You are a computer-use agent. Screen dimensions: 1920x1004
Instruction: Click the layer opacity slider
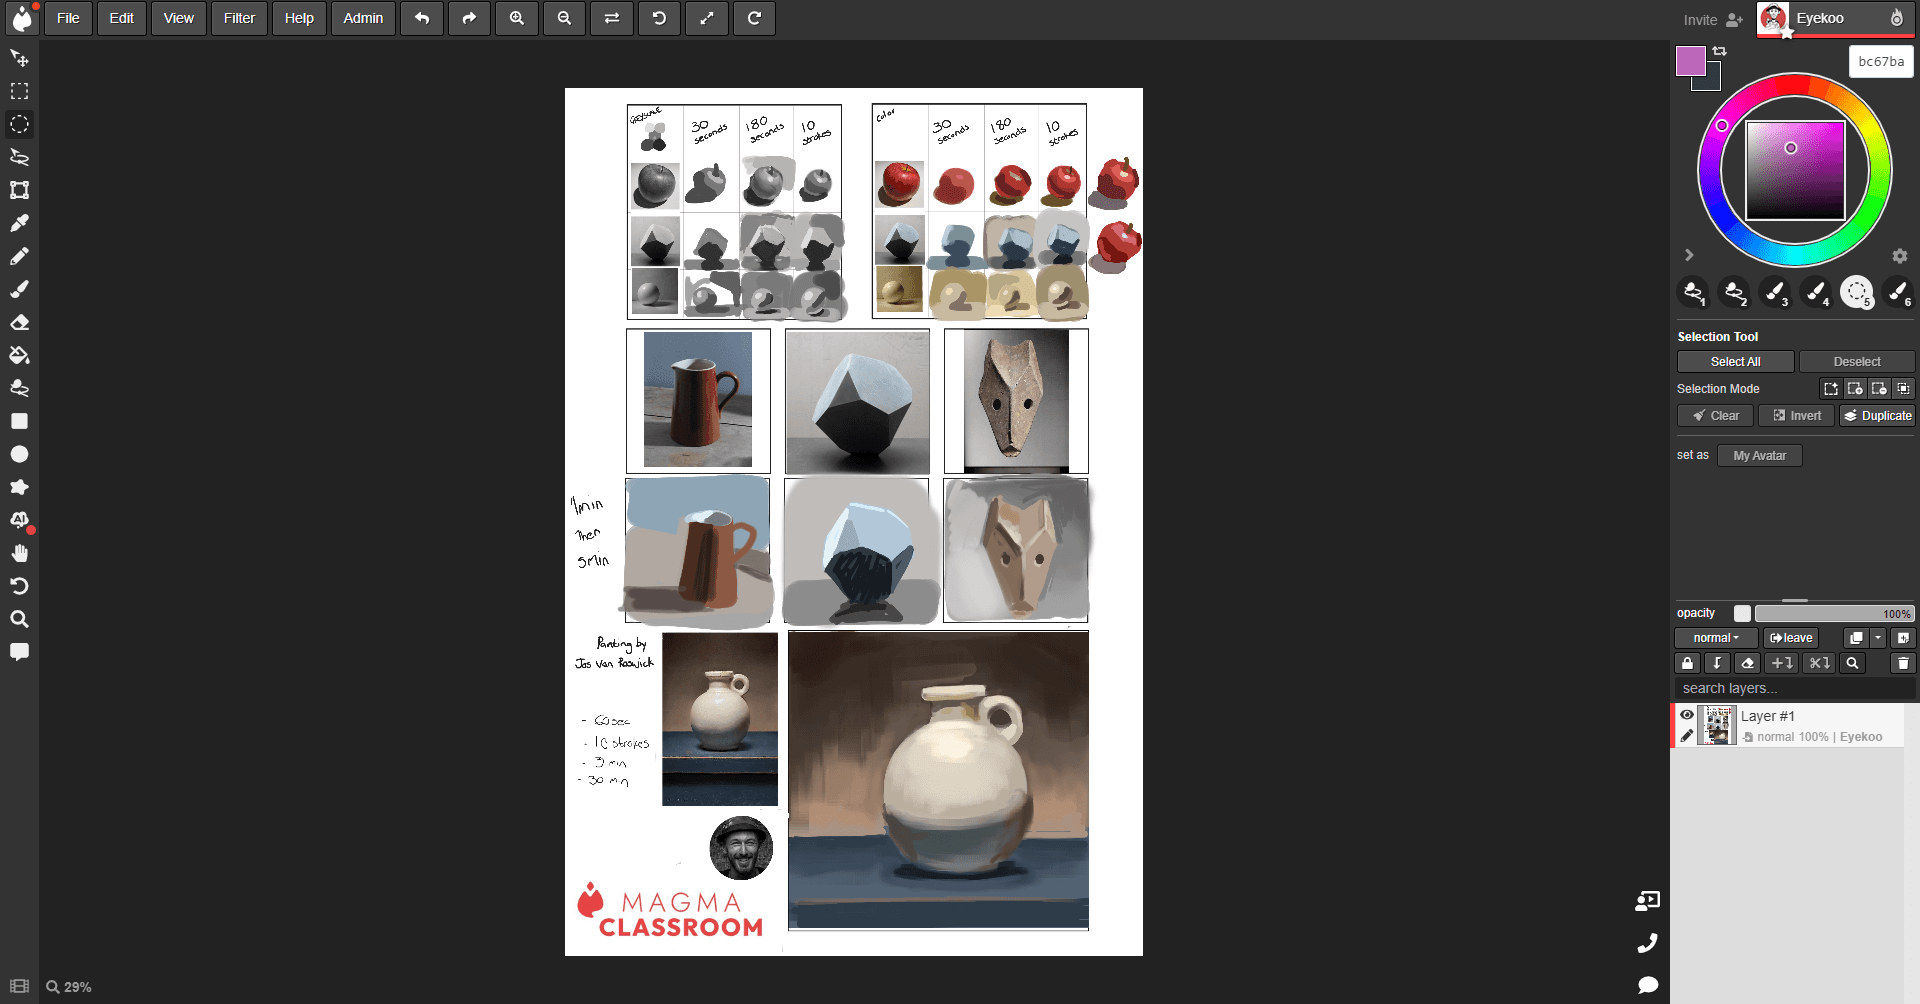click(1833, 614)
